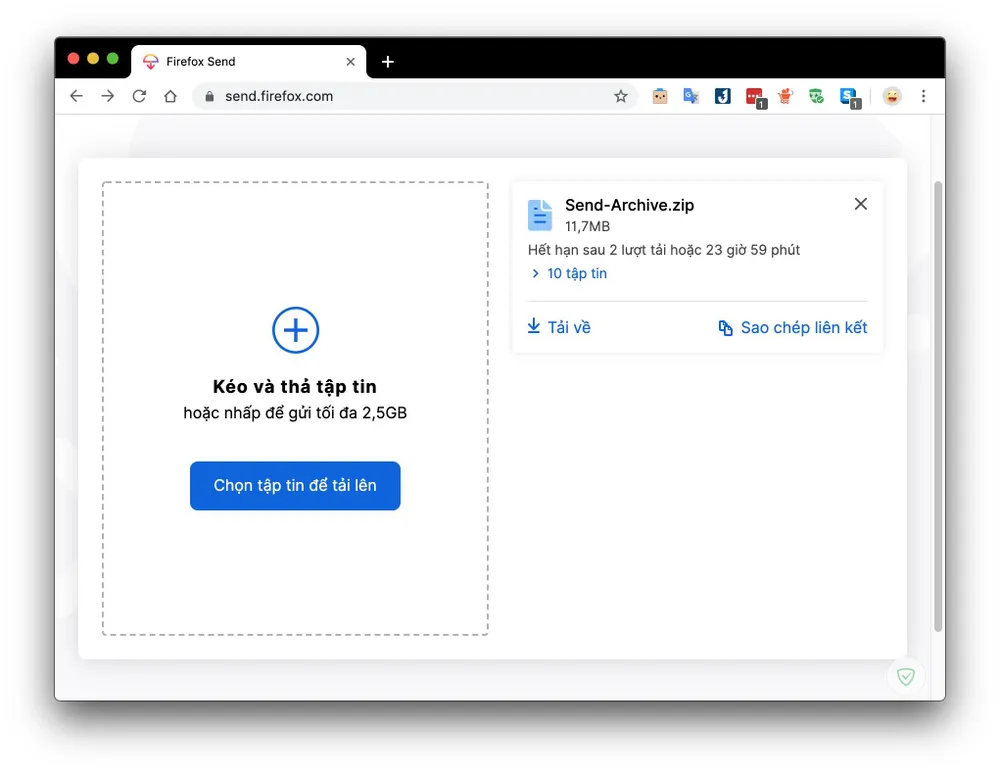The width and height of the screenshot is (1000, 773).
Task: Expand the 10 tập tin file list
Action: [569, 273]
